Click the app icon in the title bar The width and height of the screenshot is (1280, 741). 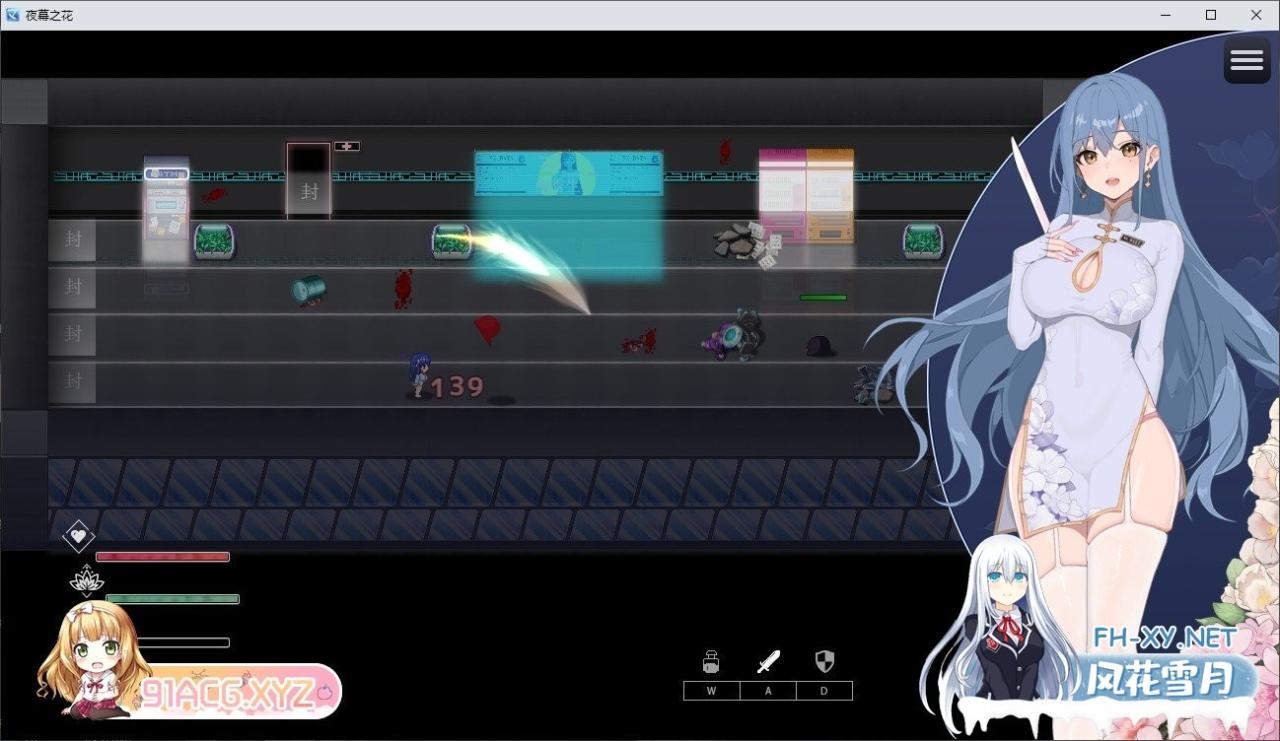pyautogui.click(x=13, y=15)
